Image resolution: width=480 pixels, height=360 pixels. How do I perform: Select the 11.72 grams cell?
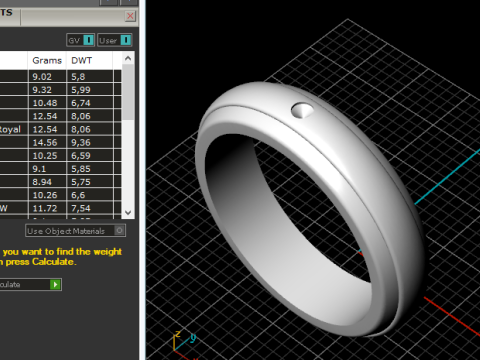(x=47, y=208)
